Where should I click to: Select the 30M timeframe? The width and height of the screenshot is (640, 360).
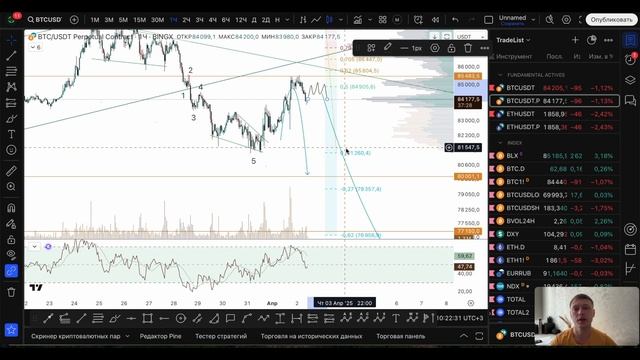tap(157, 20)
